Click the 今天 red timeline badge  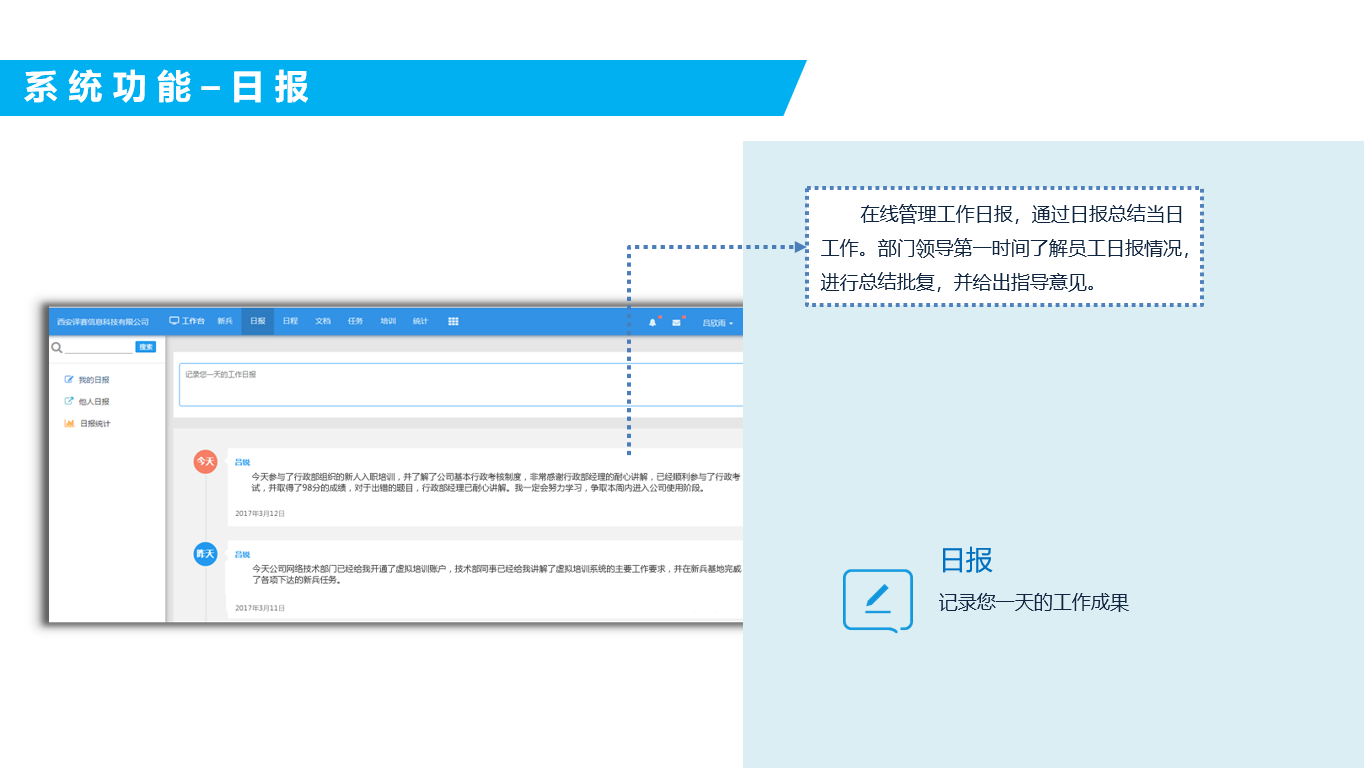pyautogui.click(x=205, y=461)
